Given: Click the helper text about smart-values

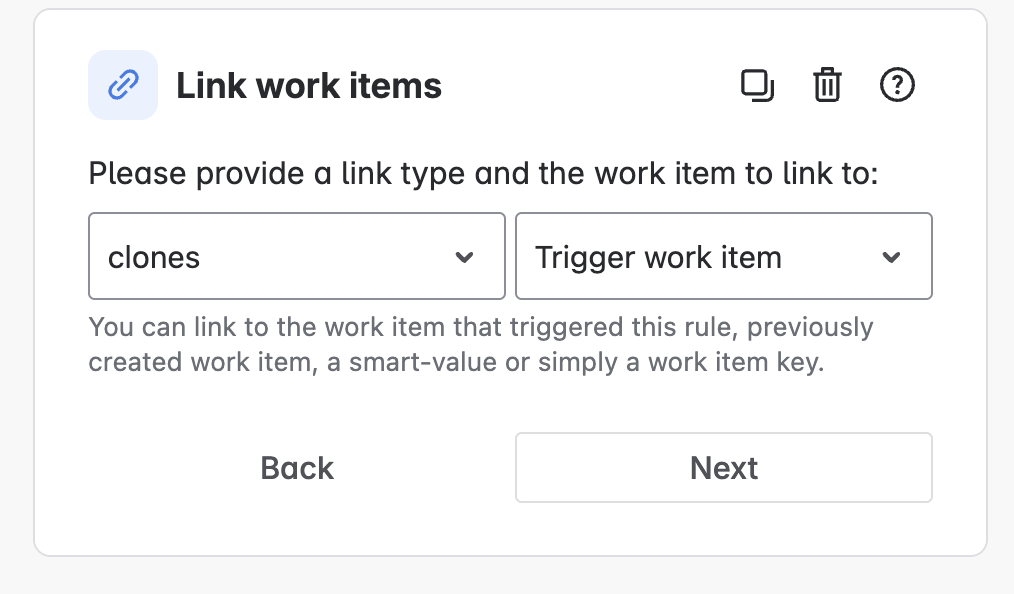Looking at the screenshot, I should tap(480, 343).
